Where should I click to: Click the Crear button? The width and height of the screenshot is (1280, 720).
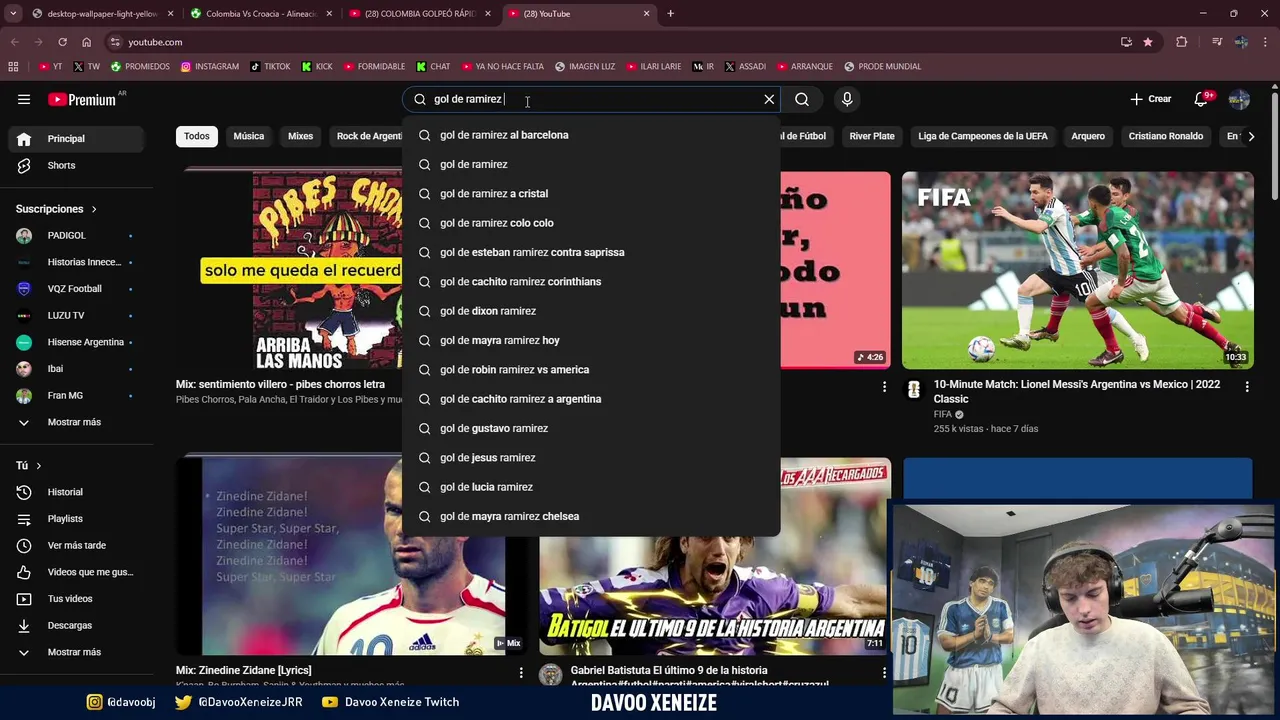click(1151, 99)
